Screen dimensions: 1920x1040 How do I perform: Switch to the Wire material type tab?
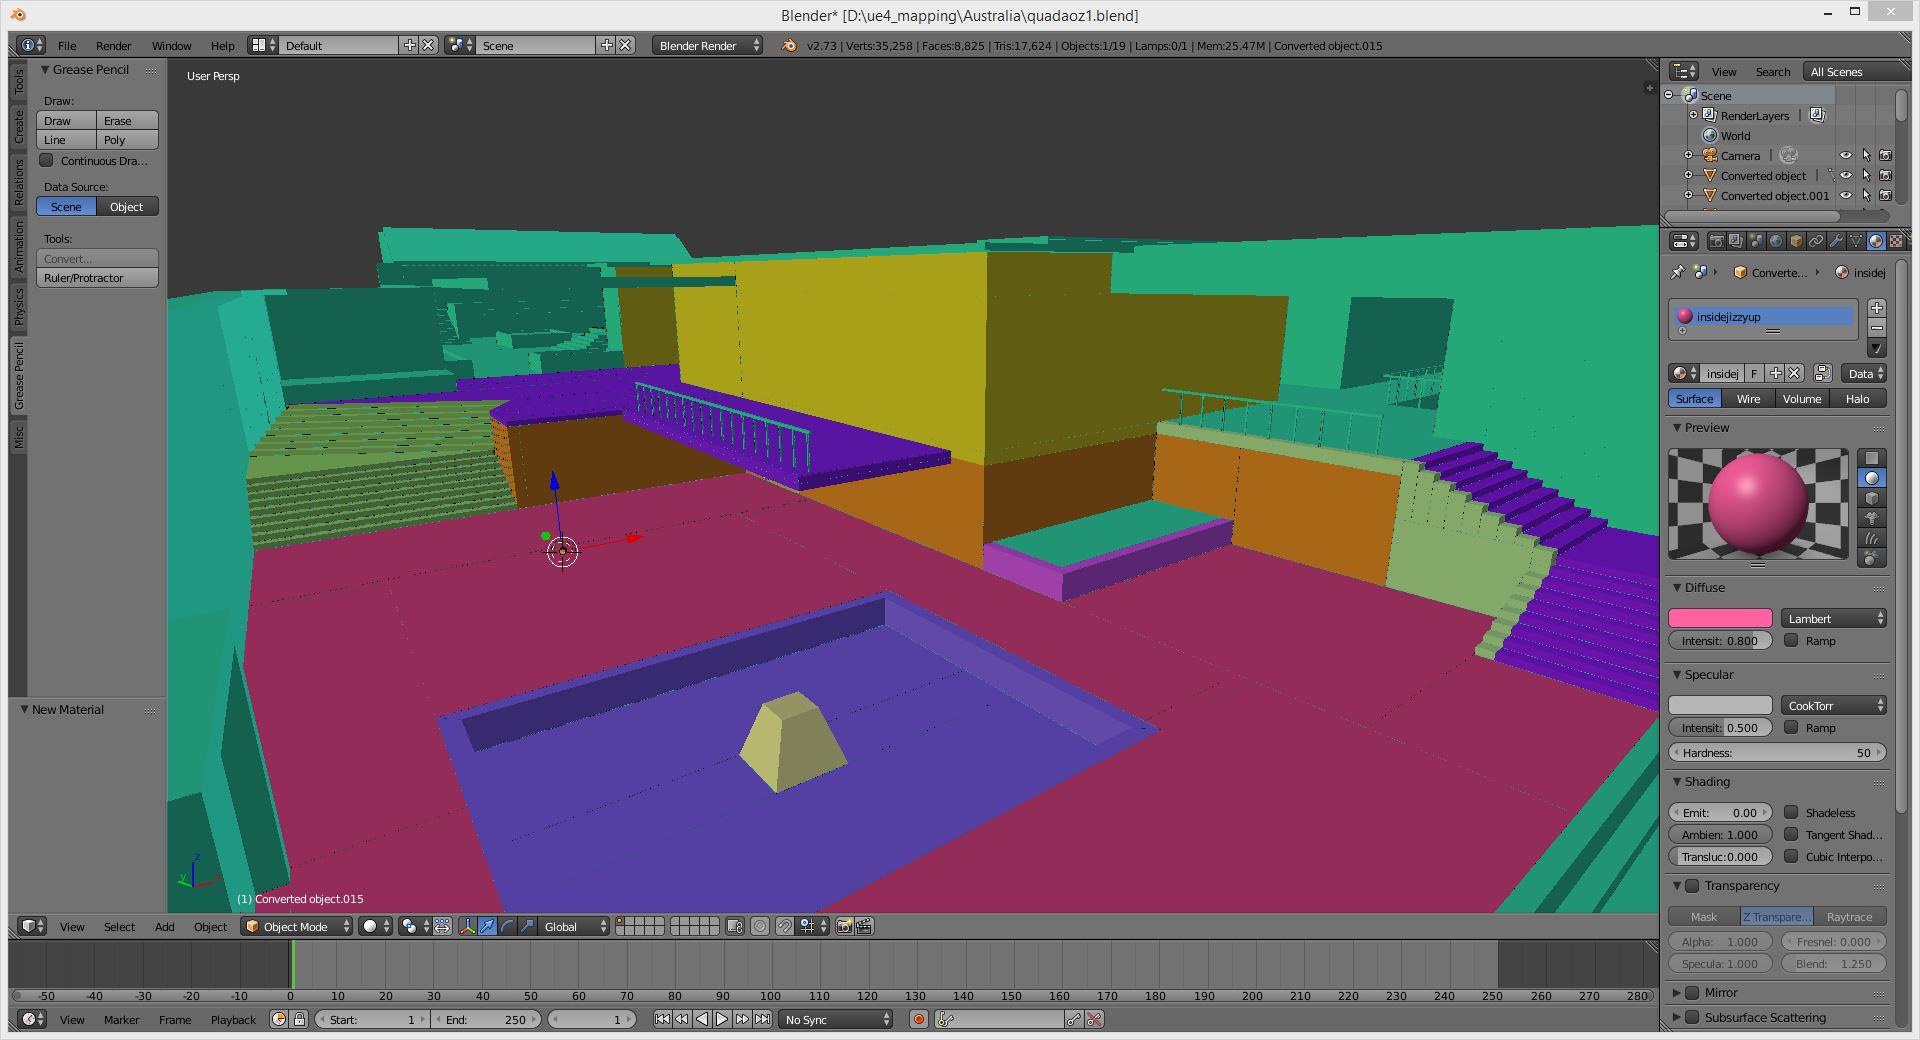point(1748,398)
